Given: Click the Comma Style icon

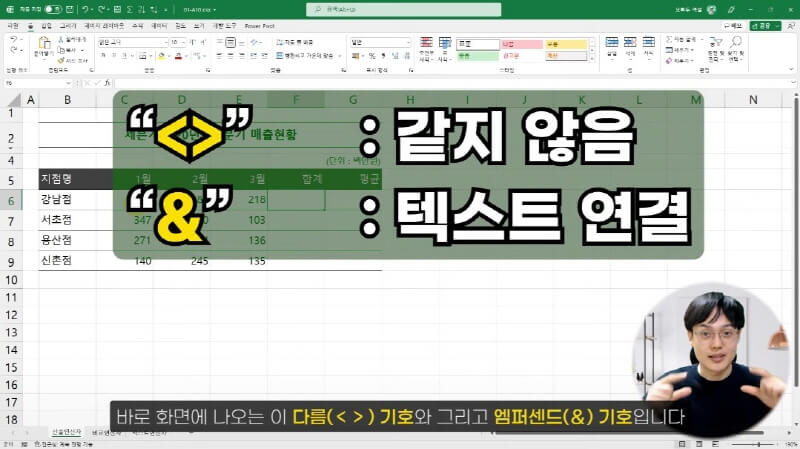Looking at the screenshot, I should coord(383,56).
